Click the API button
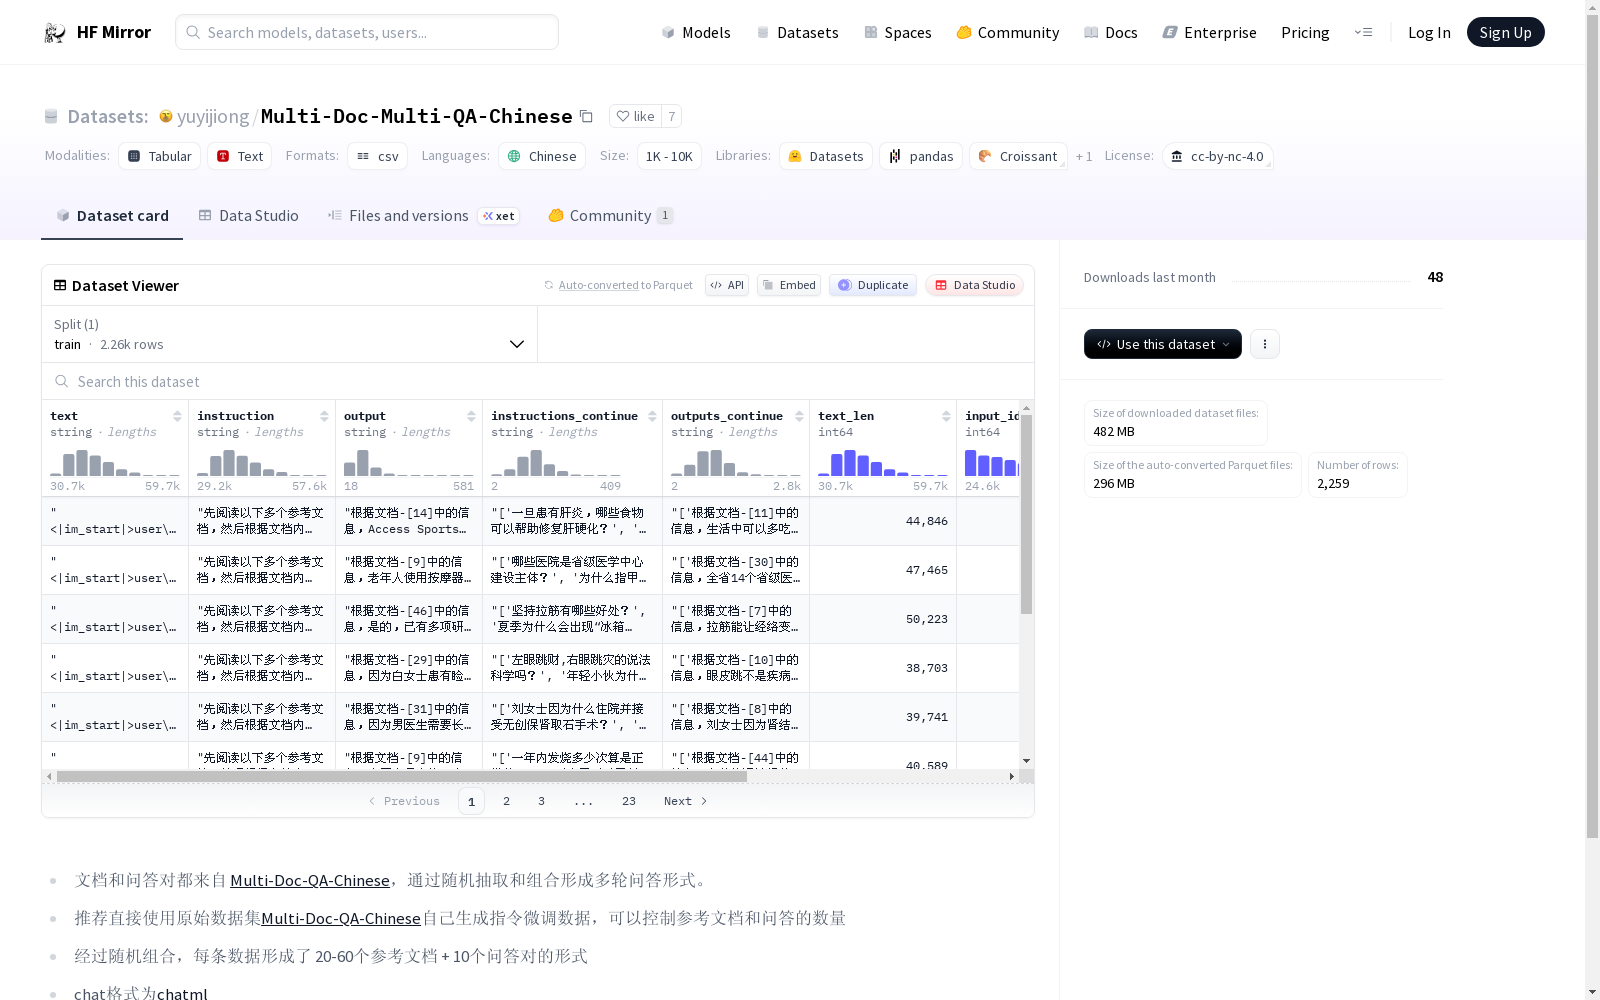This screenshot has height=1000, width=1600. tap(727, 285)
